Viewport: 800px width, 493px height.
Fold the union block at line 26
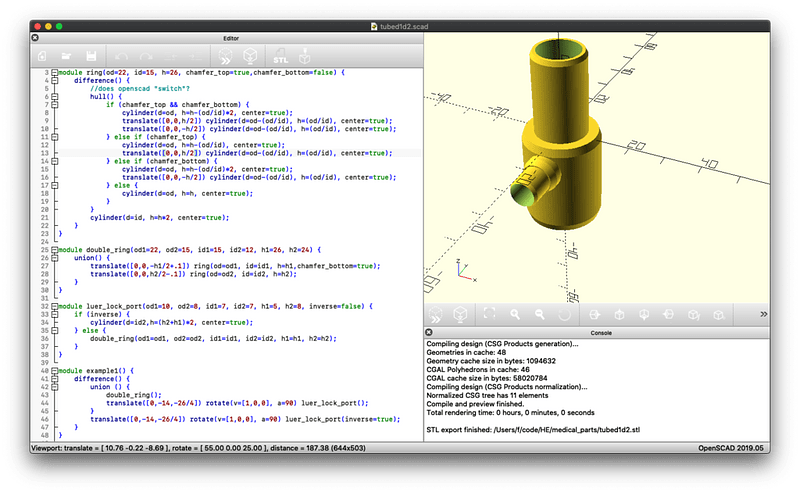55,258
